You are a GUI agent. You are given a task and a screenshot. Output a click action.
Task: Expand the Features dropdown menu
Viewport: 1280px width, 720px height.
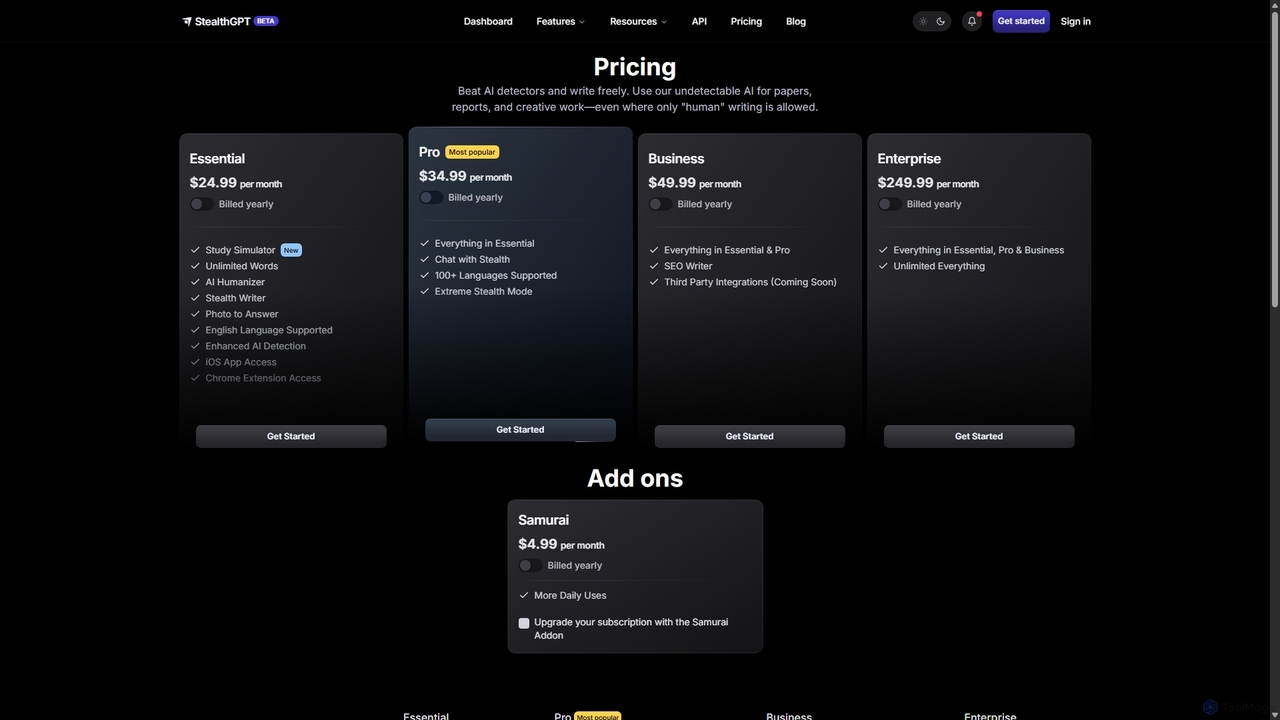(x=561, y=21)
